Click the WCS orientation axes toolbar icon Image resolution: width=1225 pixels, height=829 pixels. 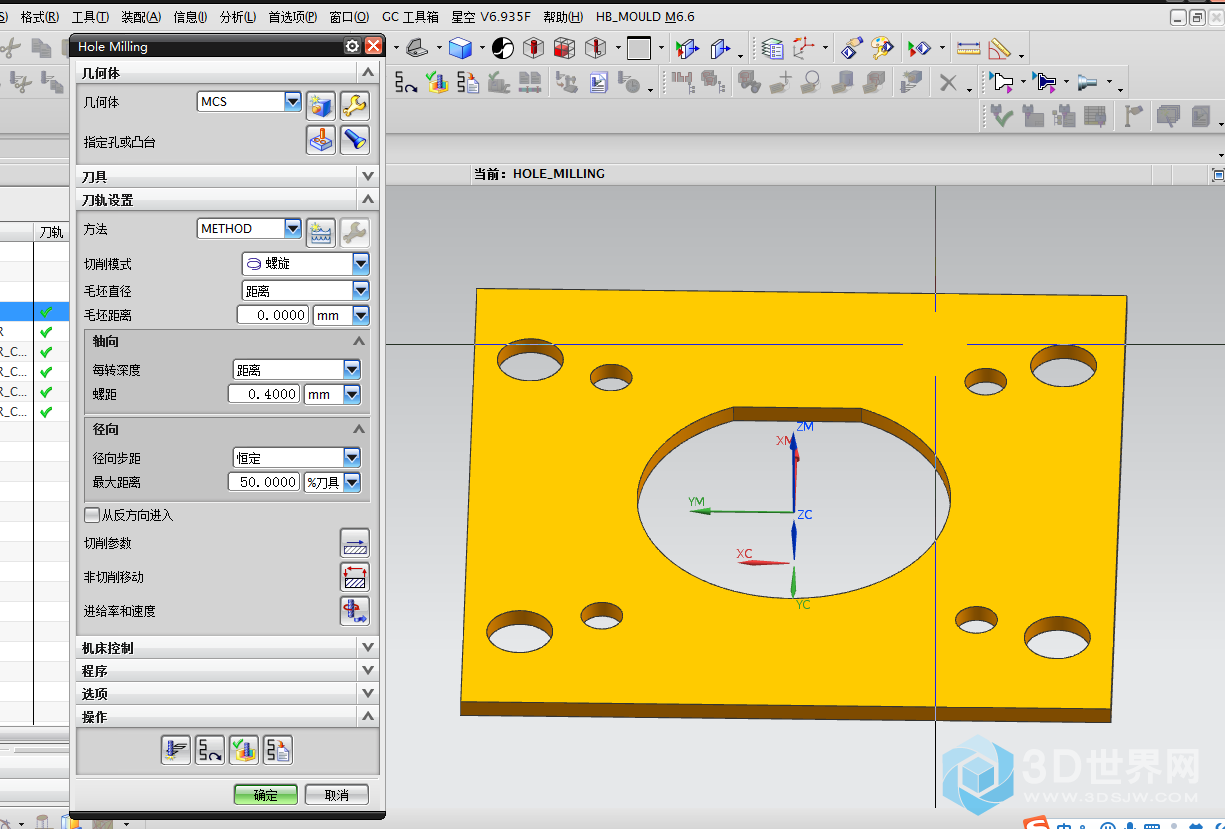coord(804,48)
